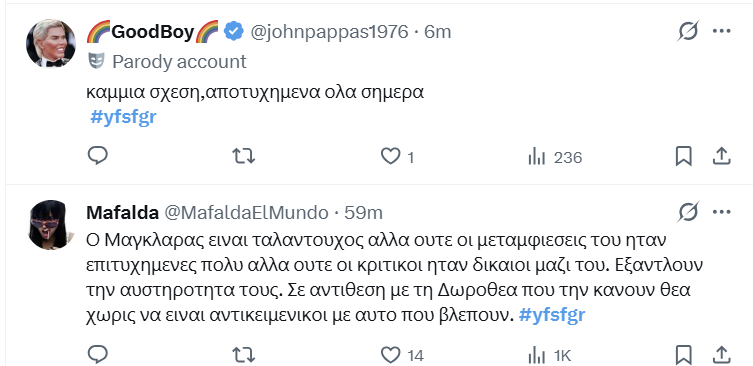The width and height of the screenshot is (753, 366).
Task: Open Mafalda's profile avatar
Action: click(51, 224)
